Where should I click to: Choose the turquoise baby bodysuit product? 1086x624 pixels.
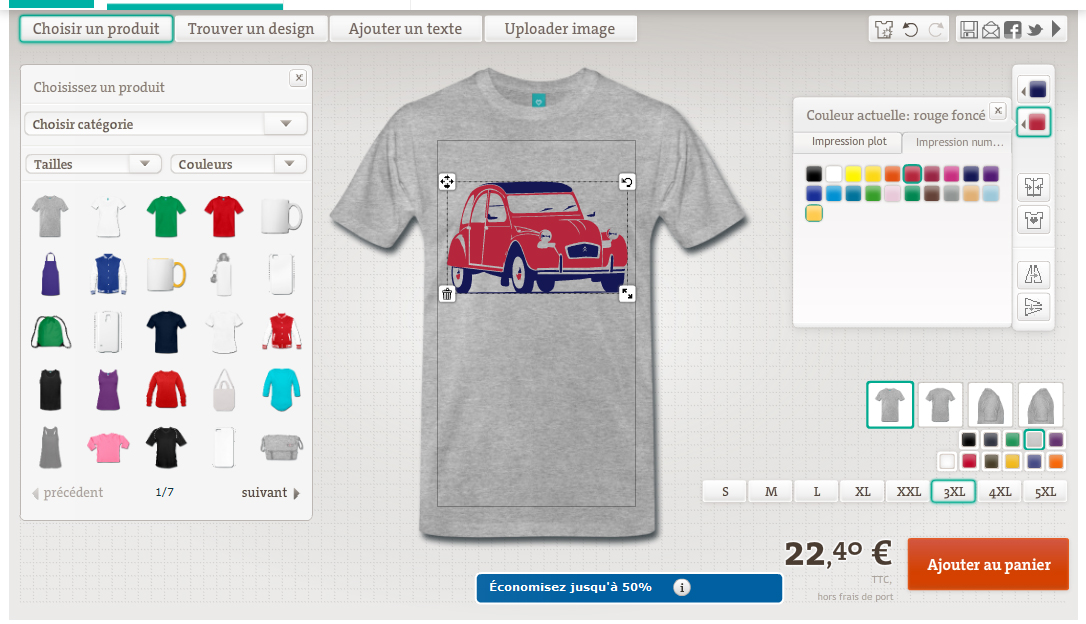tap(282, 389)
